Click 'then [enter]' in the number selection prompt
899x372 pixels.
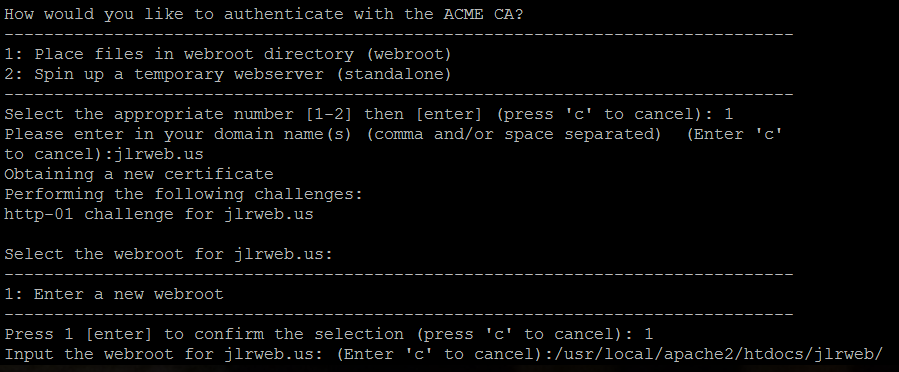click(423, 114)
